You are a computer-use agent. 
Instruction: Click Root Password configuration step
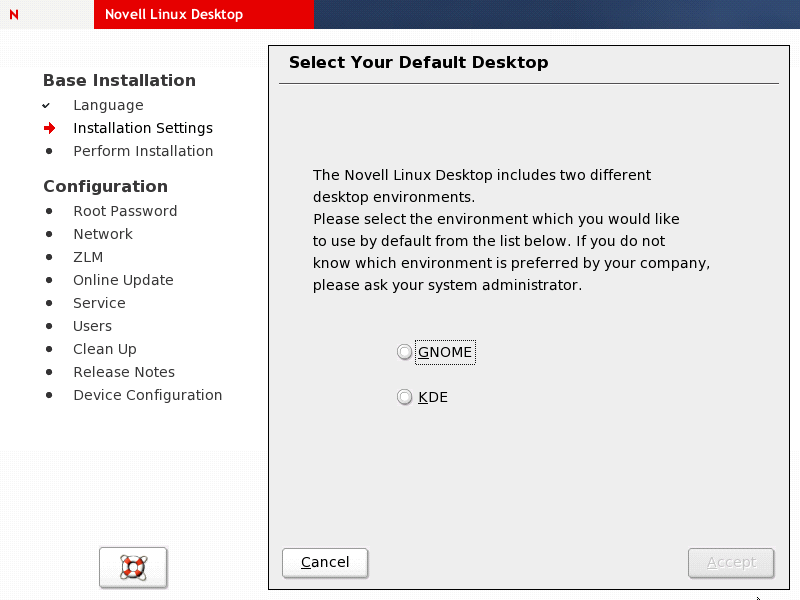pos(125,211)
